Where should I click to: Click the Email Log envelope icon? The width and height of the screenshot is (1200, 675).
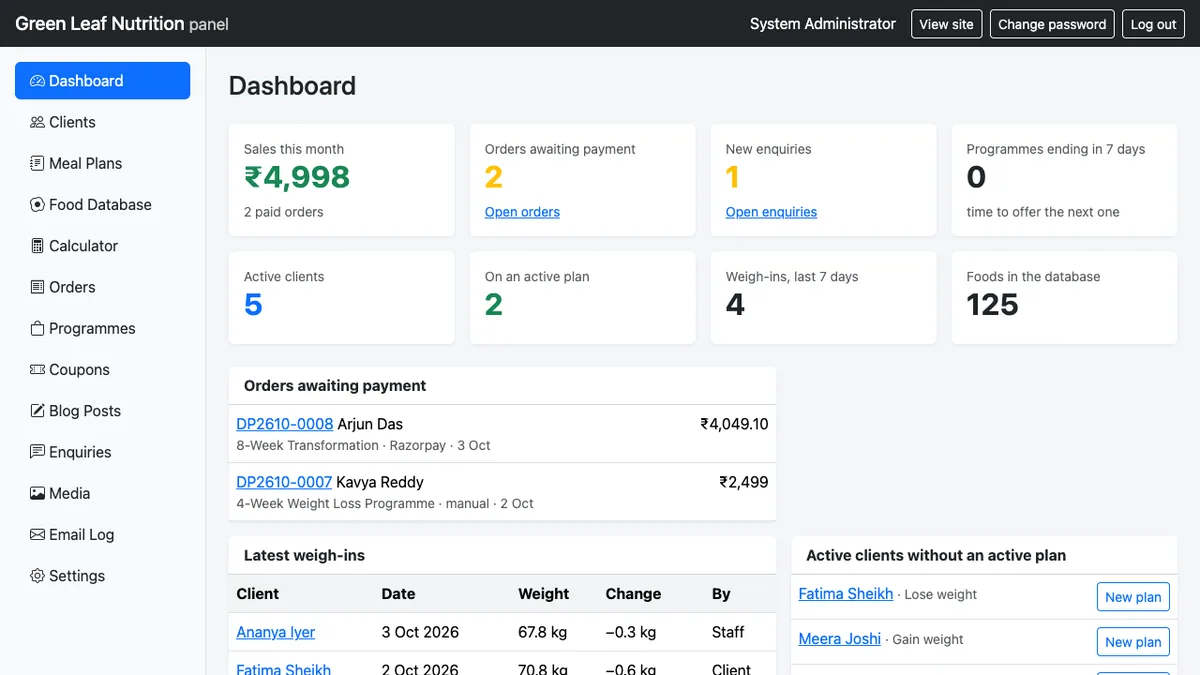pyautogui.click(x=37, y=534)
